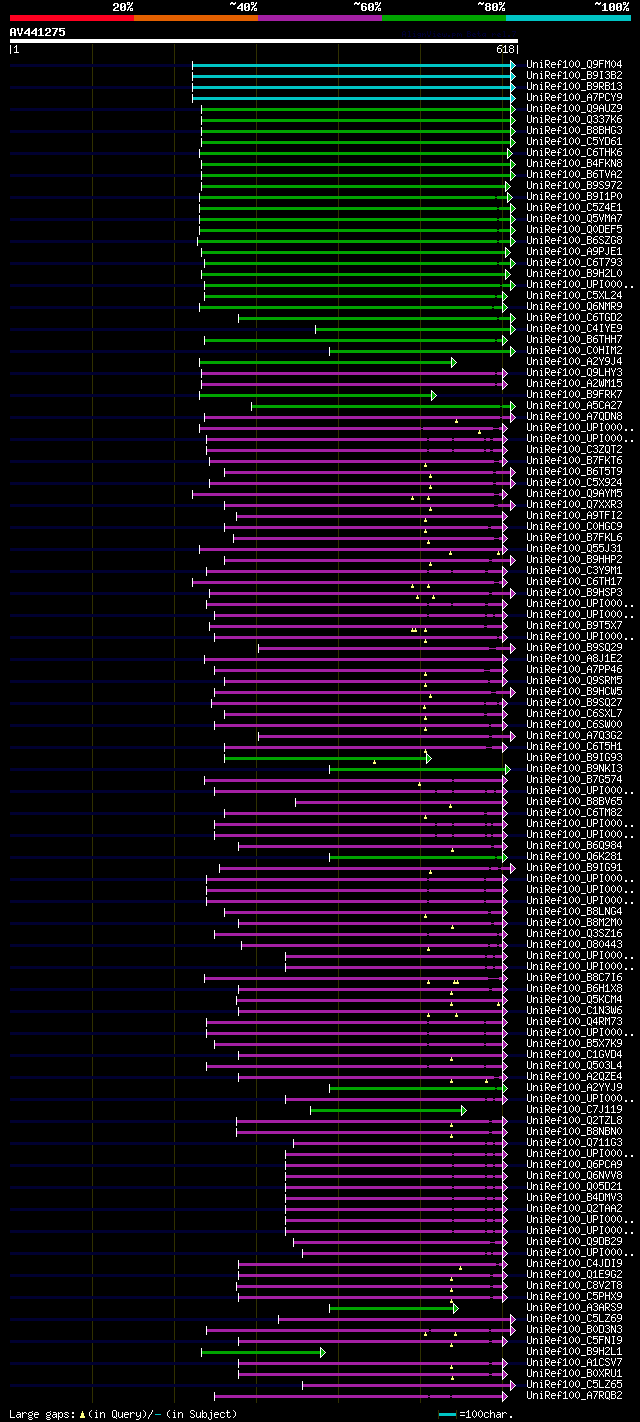Select hit label UniRef100_B8LNG4
640x1422 pixels.
(x=574, y=911)
